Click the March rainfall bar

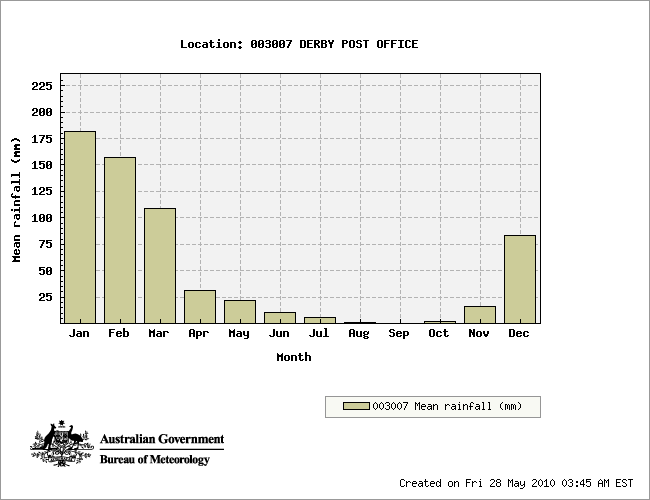pyautogui.click(x=160, y=265)
